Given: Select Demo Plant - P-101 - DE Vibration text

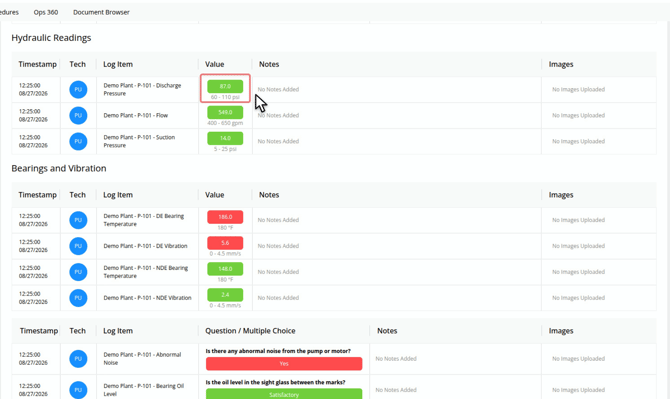Looking at the screenshot, I should click(145, 246).
